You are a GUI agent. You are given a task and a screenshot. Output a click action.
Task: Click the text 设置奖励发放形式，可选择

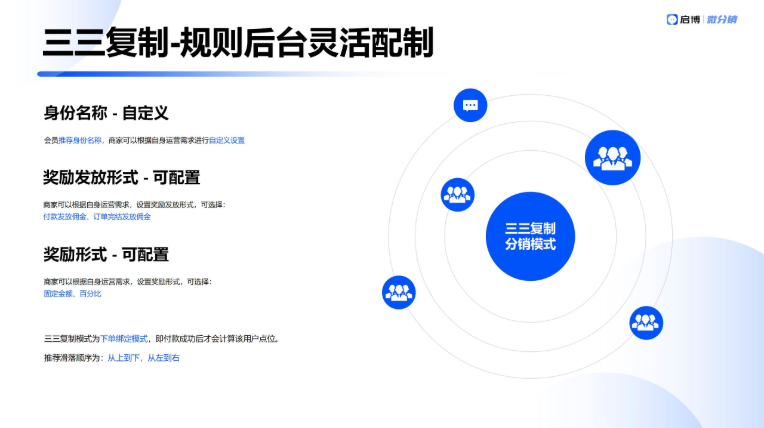click(x=180, y=205)
